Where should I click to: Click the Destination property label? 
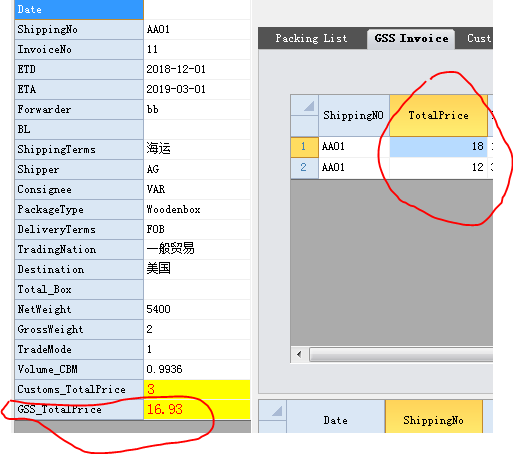tap(79, 269)
